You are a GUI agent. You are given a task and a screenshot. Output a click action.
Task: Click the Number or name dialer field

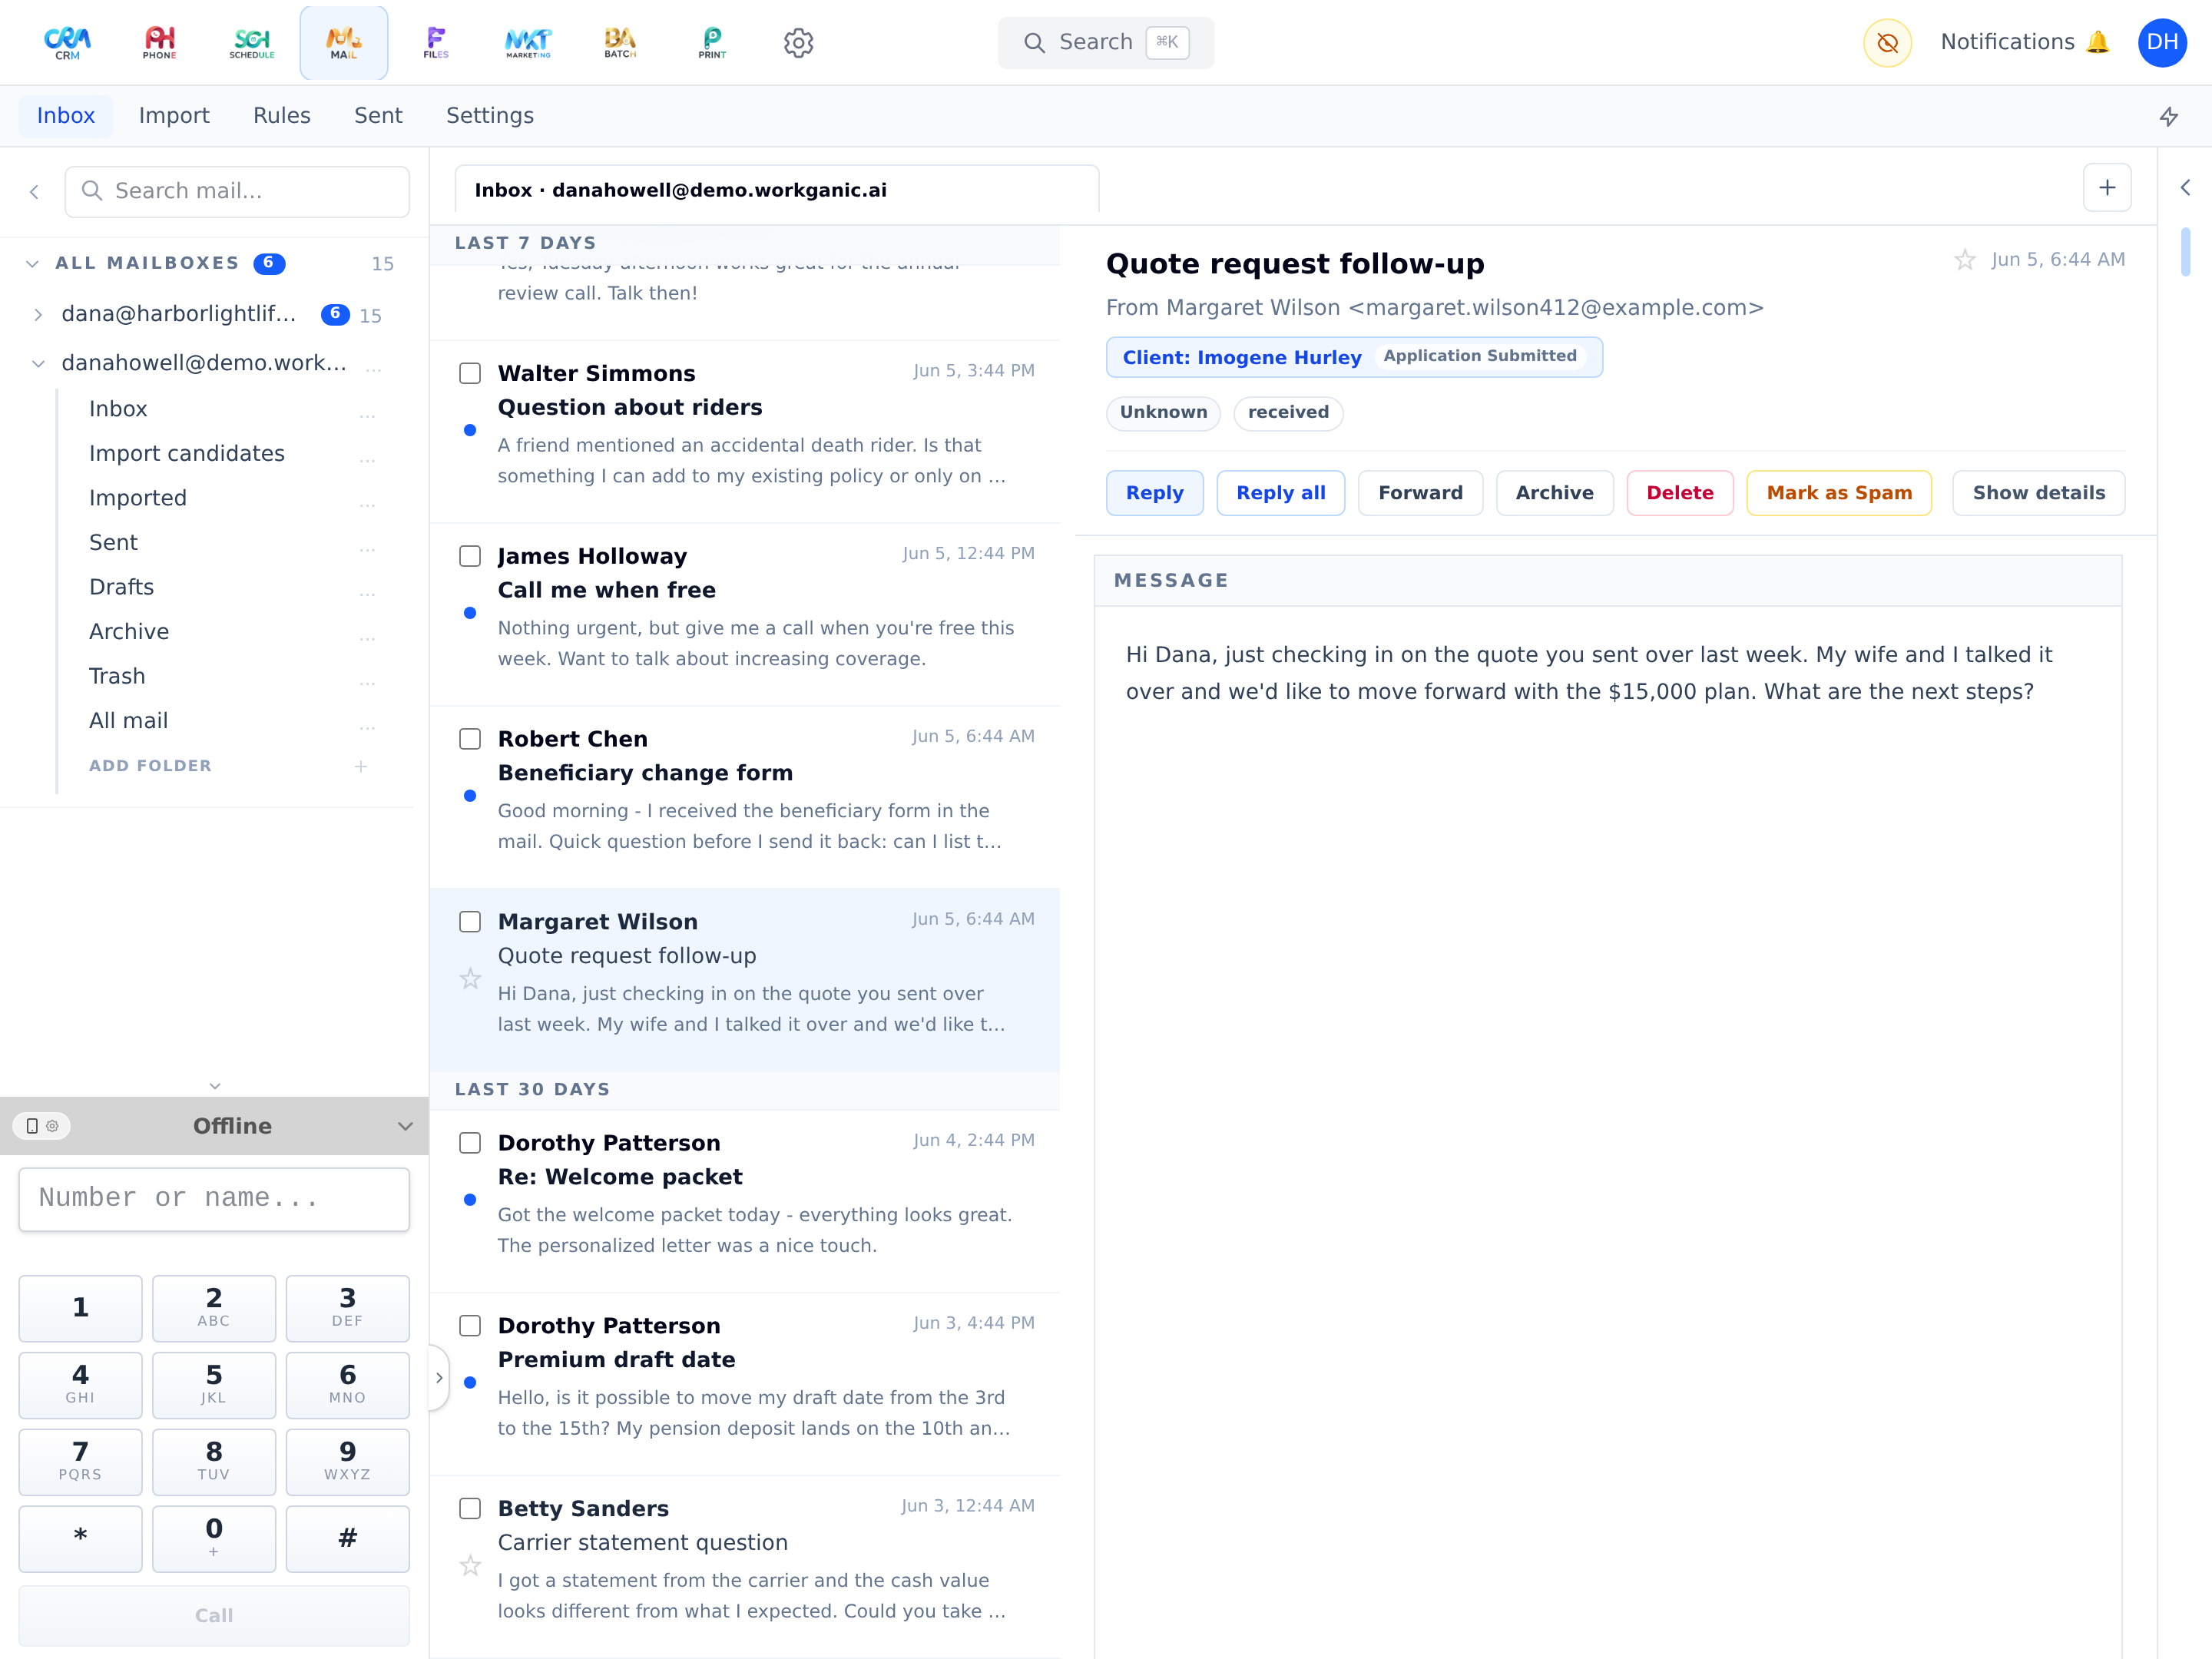[214, 1199]
